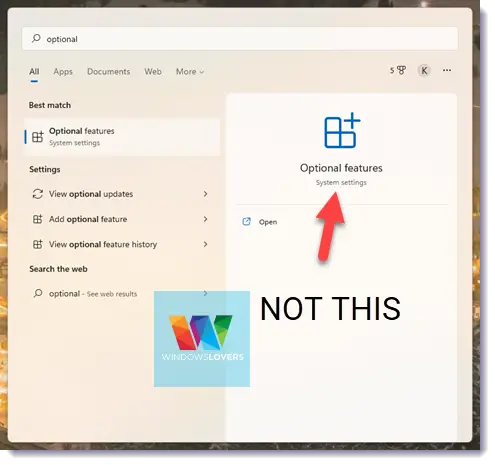The height and width of the screenshot is (465, 495).
Task: Expand the More dropdown filter
Action: pos(190,72)
